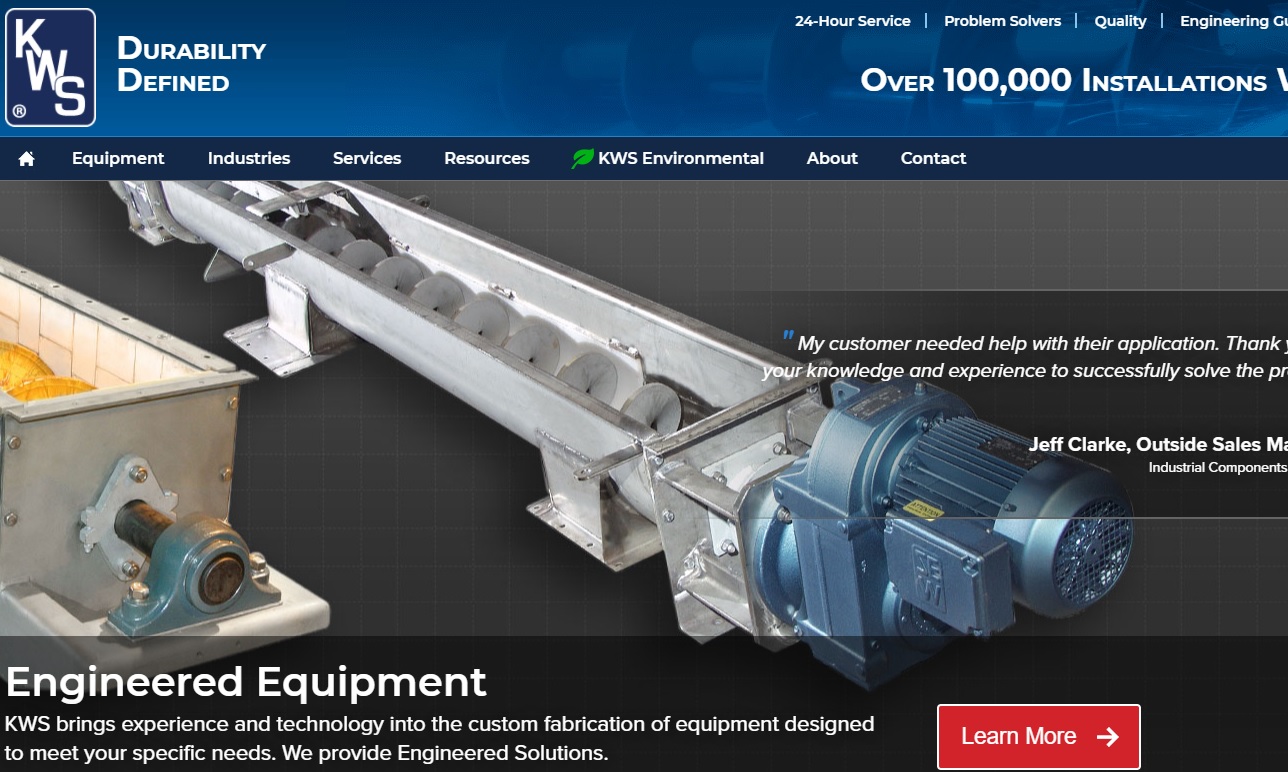Open the Problem Solvers page
Screen dimensions: 1288x772
(x=1003, y=20)
